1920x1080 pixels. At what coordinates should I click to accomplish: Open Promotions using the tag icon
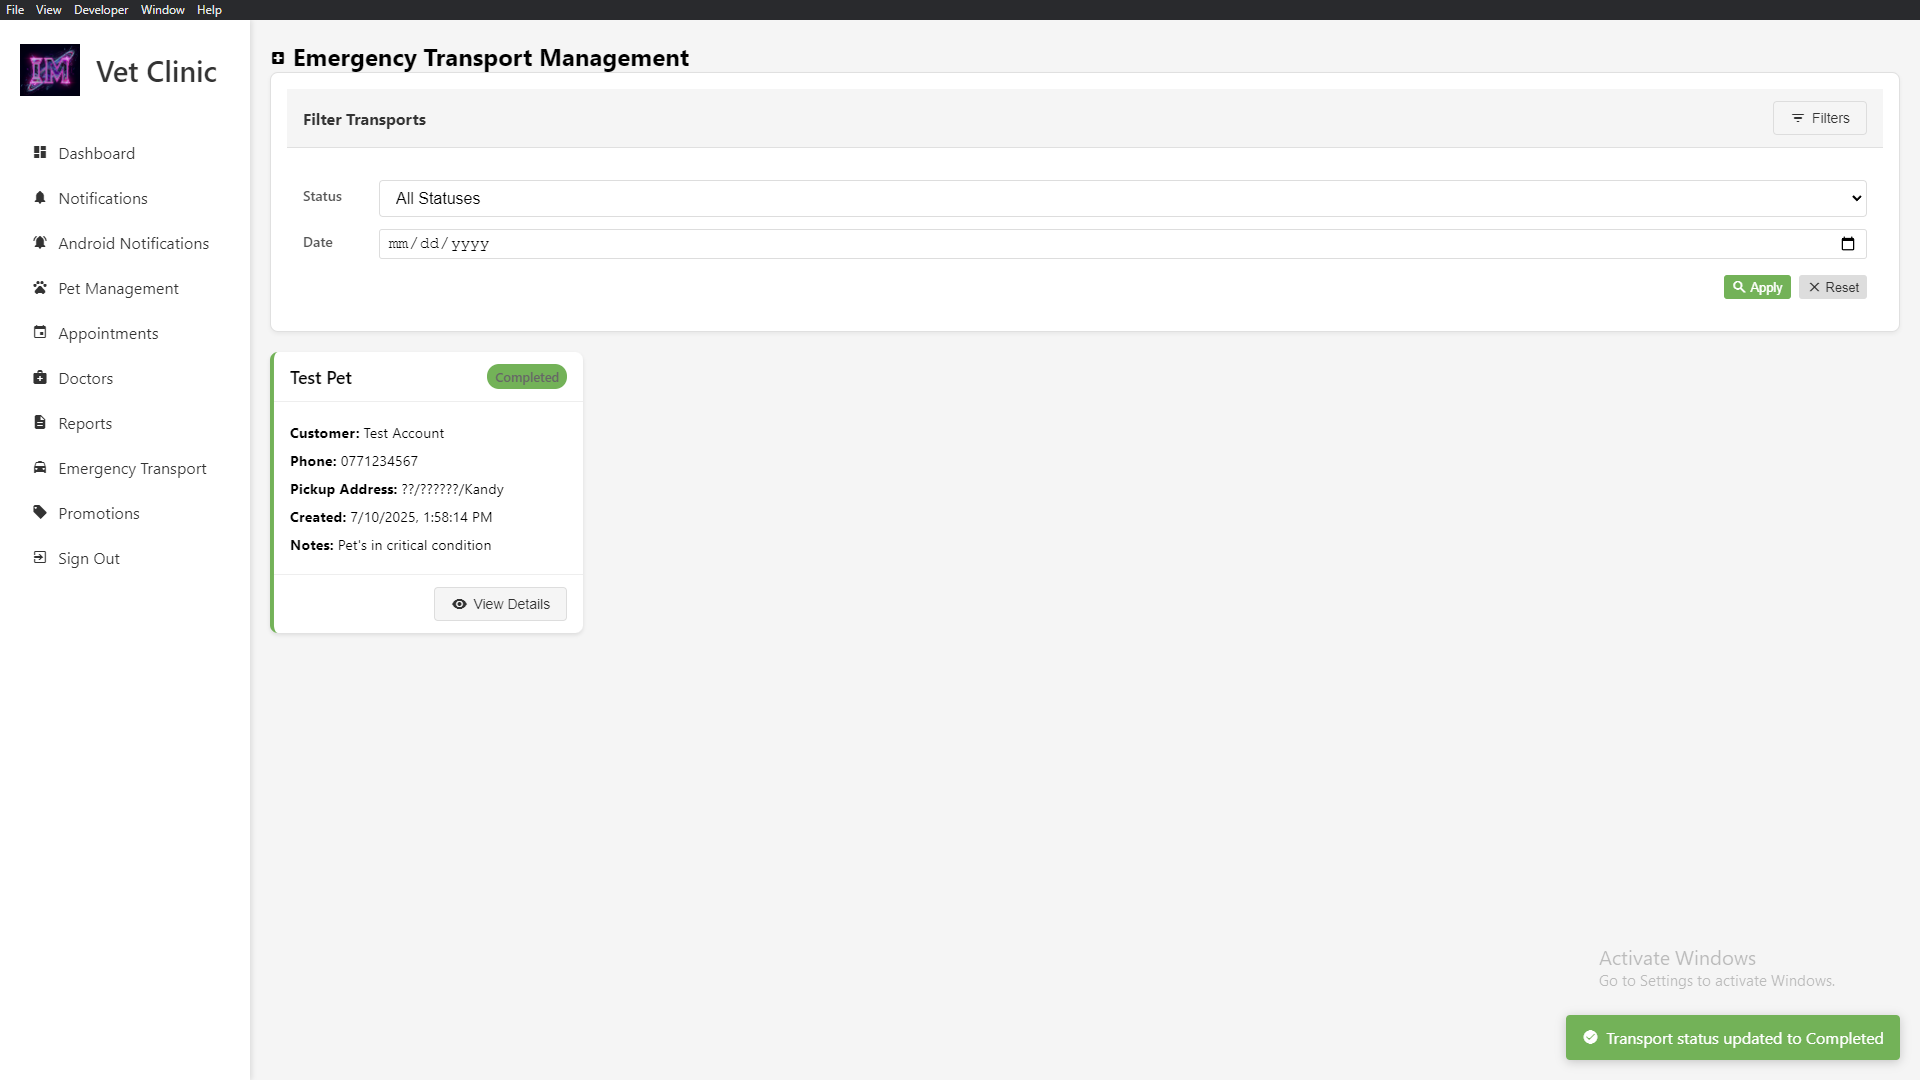[40, 512]
